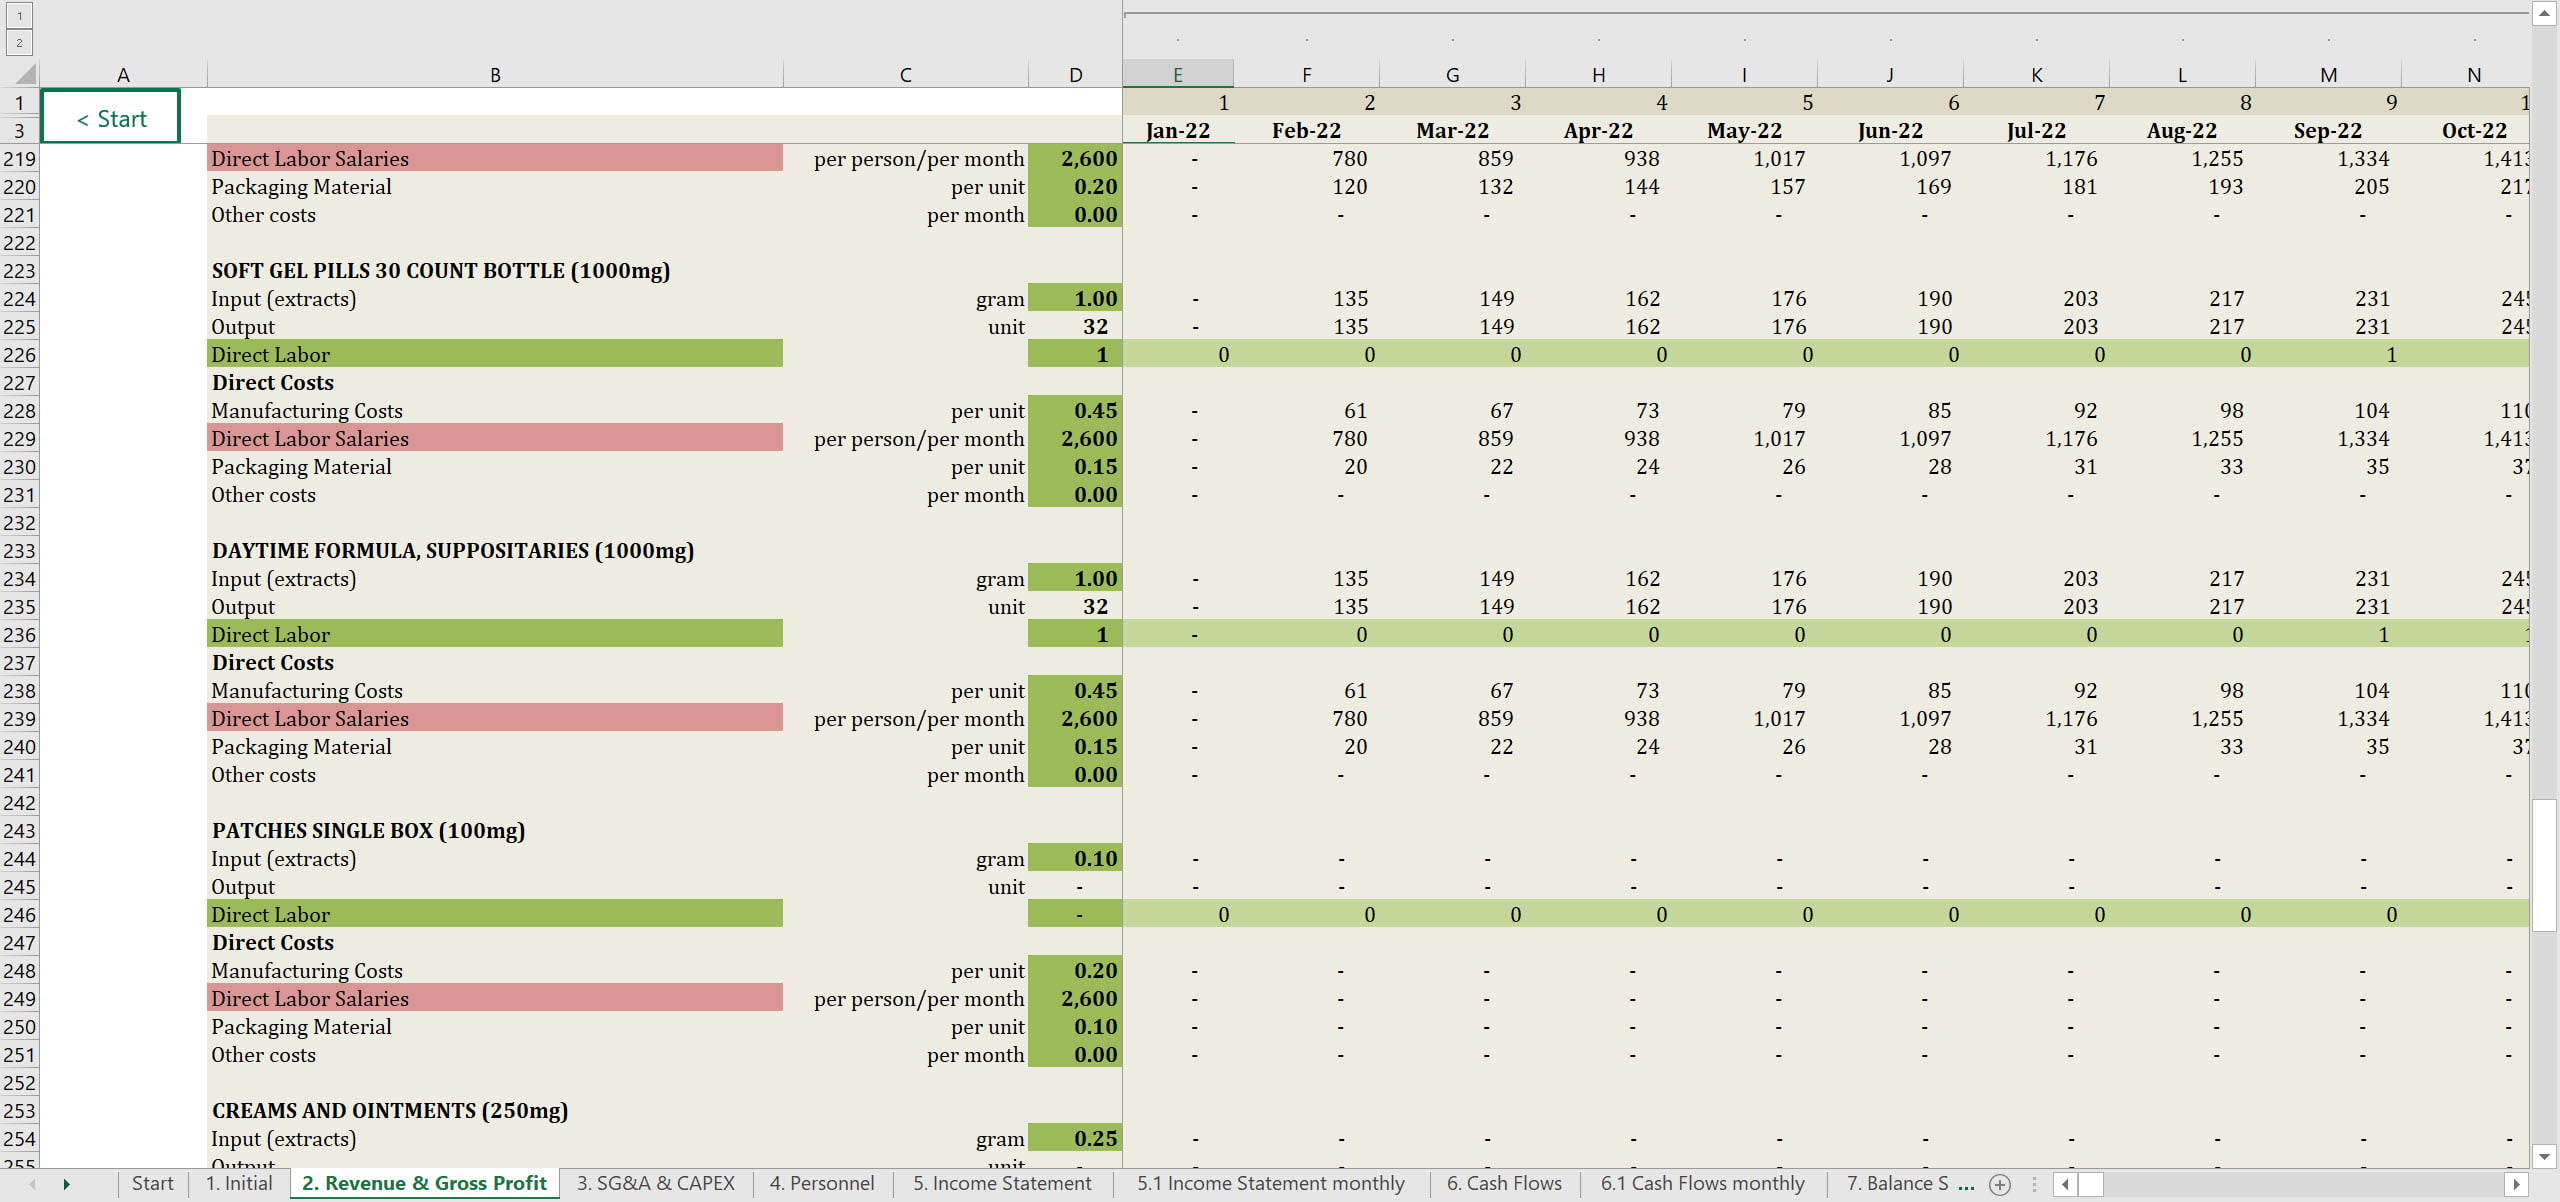Image resolution: width=2560 pixels, height=1202 pixels.
Task: Click outline level 2 button
Action: pyautogui.click(x=19, y=42)
